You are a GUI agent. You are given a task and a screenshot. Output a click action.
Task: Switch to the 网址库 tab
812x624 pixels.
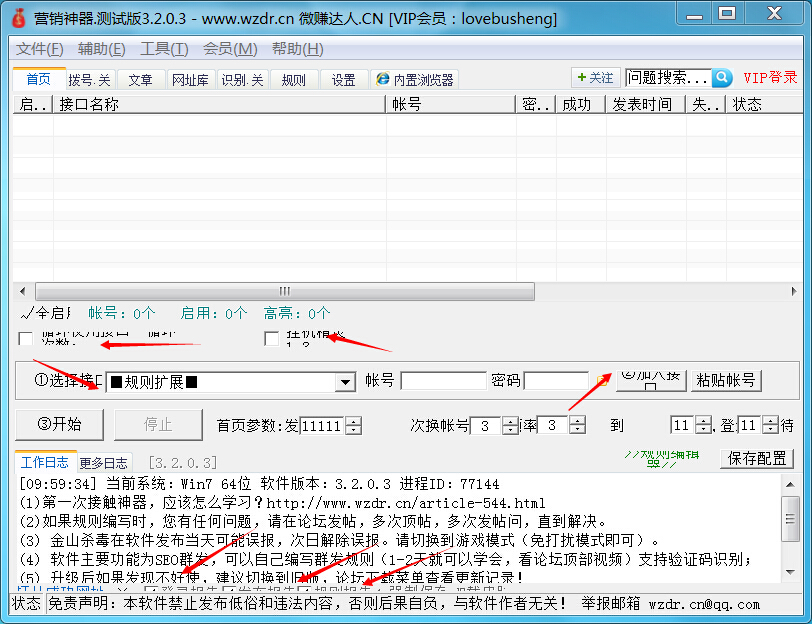click(x=189, y=80)
